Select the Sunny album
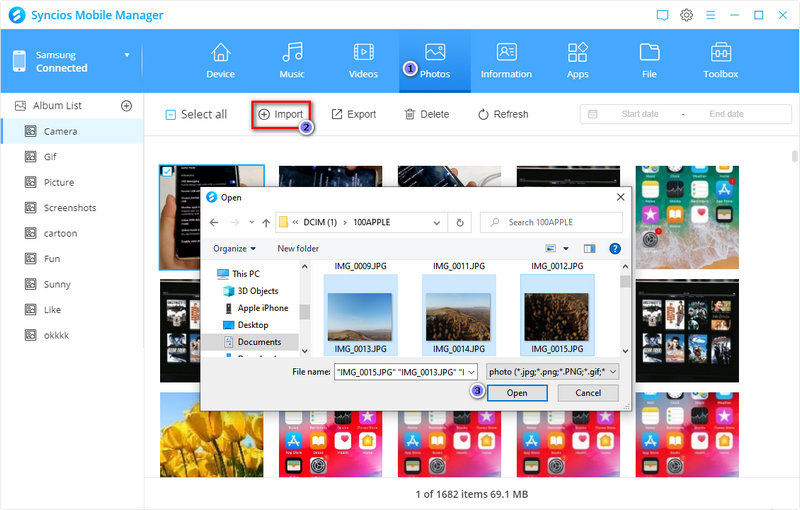Viewport: 800px width, 510px height. click(72, 284)
